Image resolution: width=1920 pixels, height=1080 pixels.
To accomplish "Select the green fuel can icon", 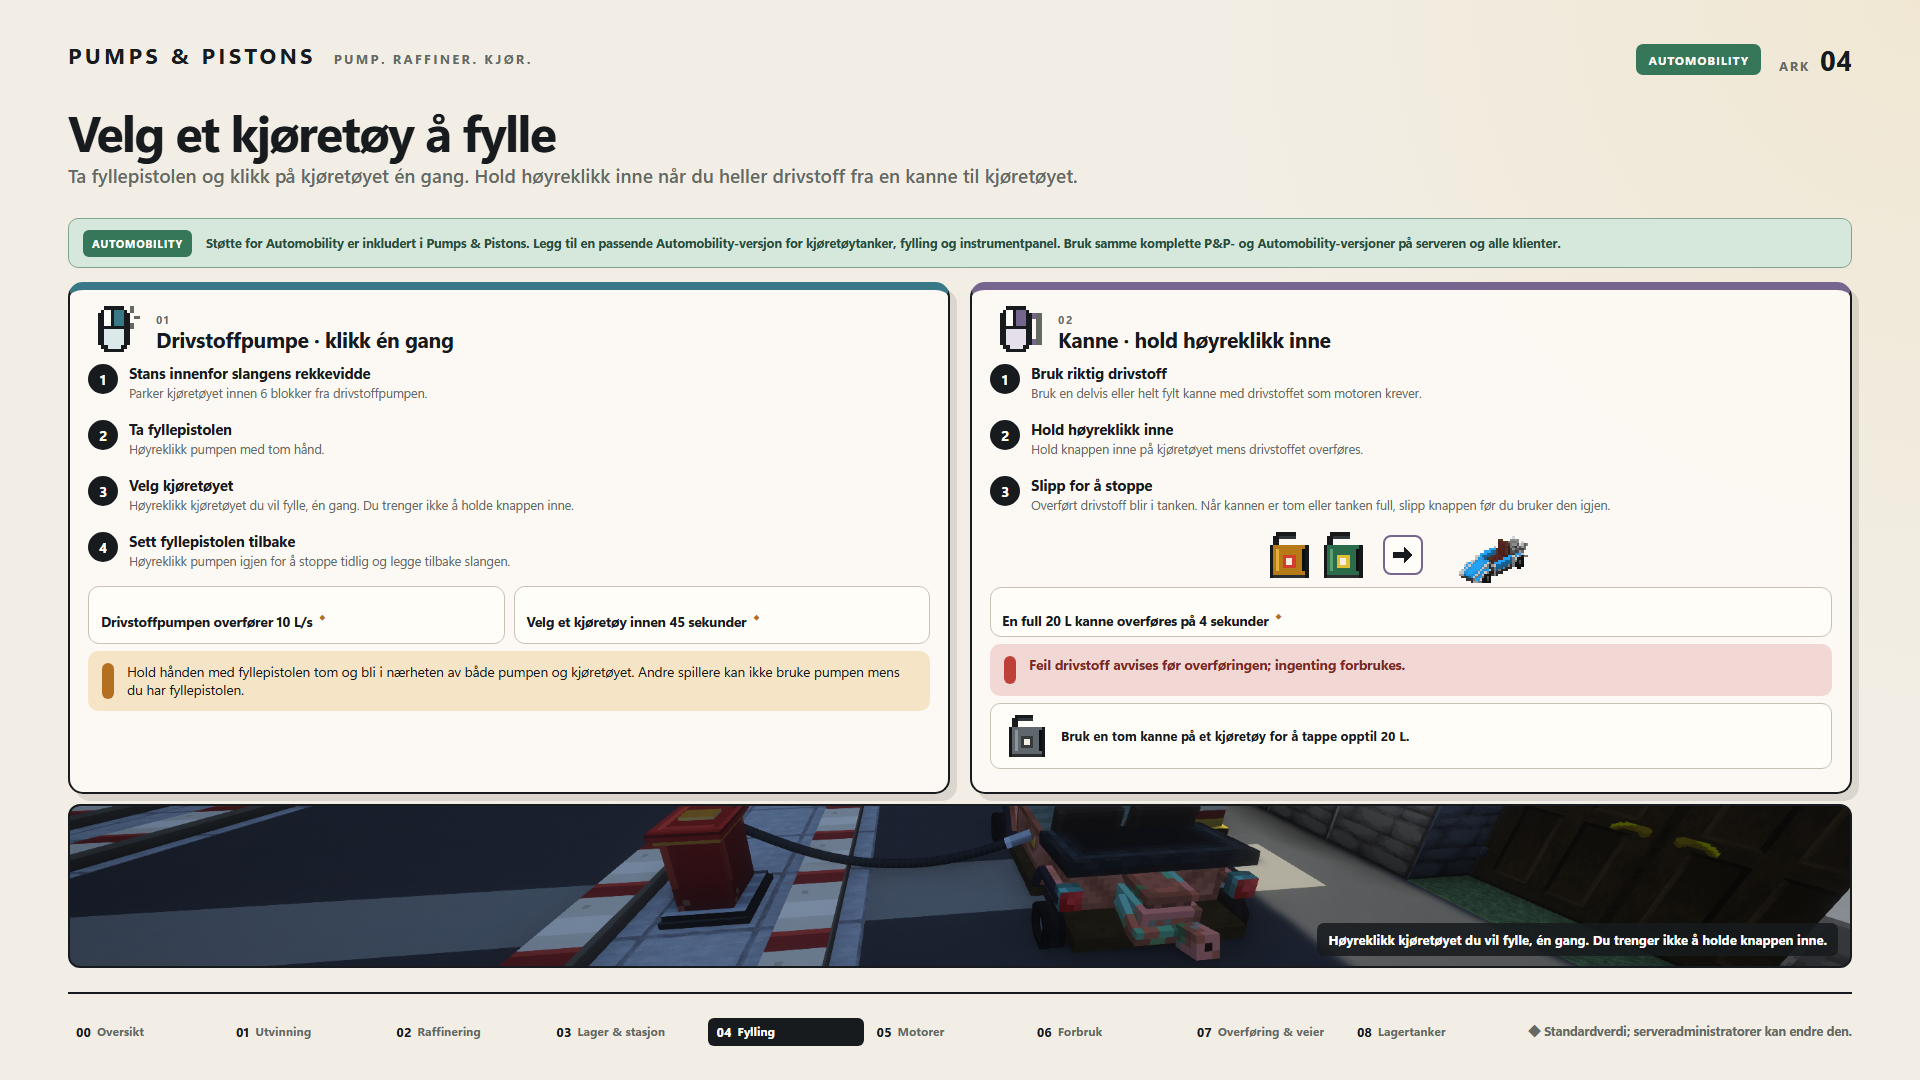I will (x=1343, y=555).
